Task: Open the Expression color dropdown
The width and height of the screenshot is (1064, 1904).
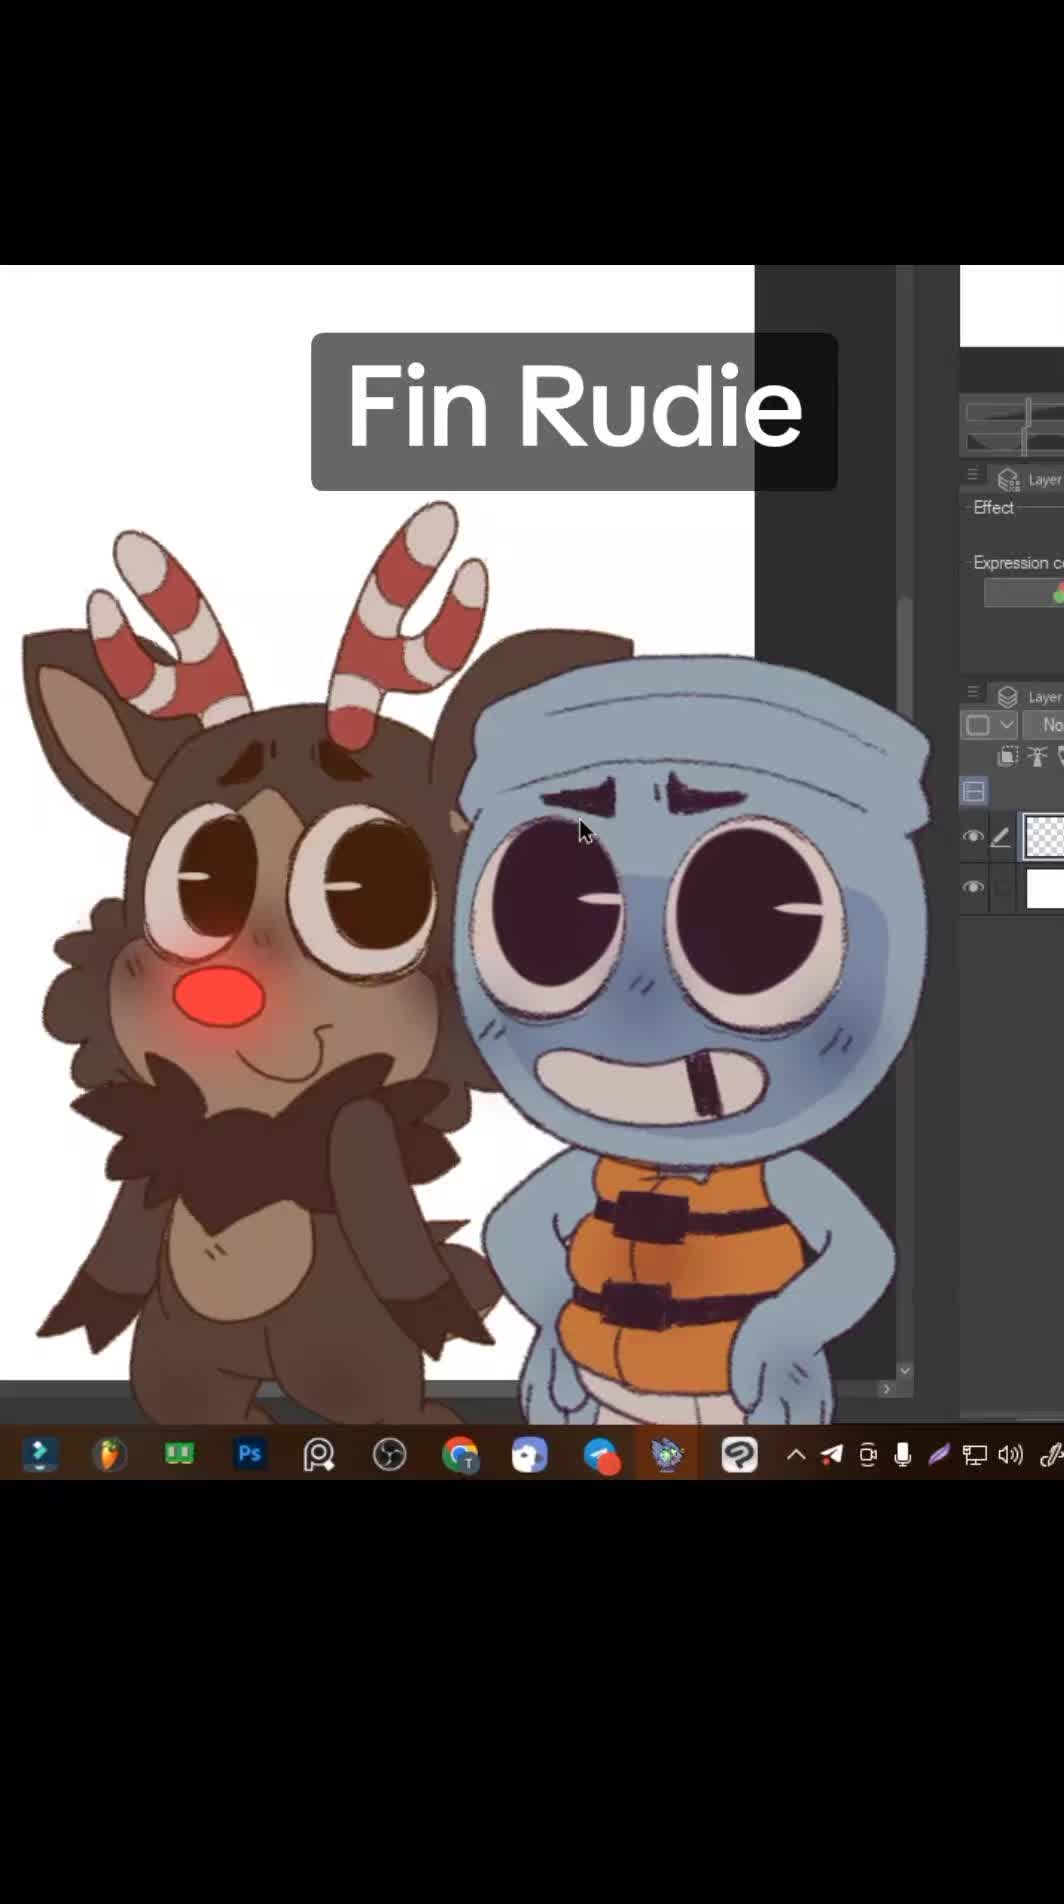Action: pyautogui.click(x=1024, y=594)
